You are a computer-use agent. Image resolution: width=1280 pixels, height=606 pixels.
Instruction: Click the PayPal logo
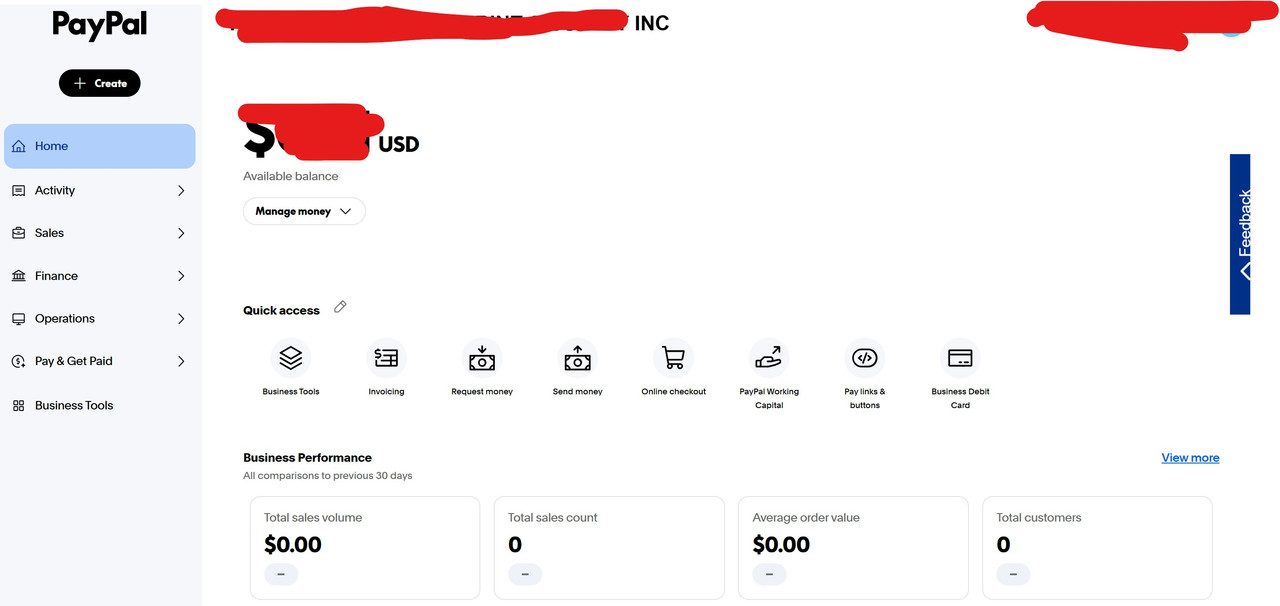pos(100,26)
